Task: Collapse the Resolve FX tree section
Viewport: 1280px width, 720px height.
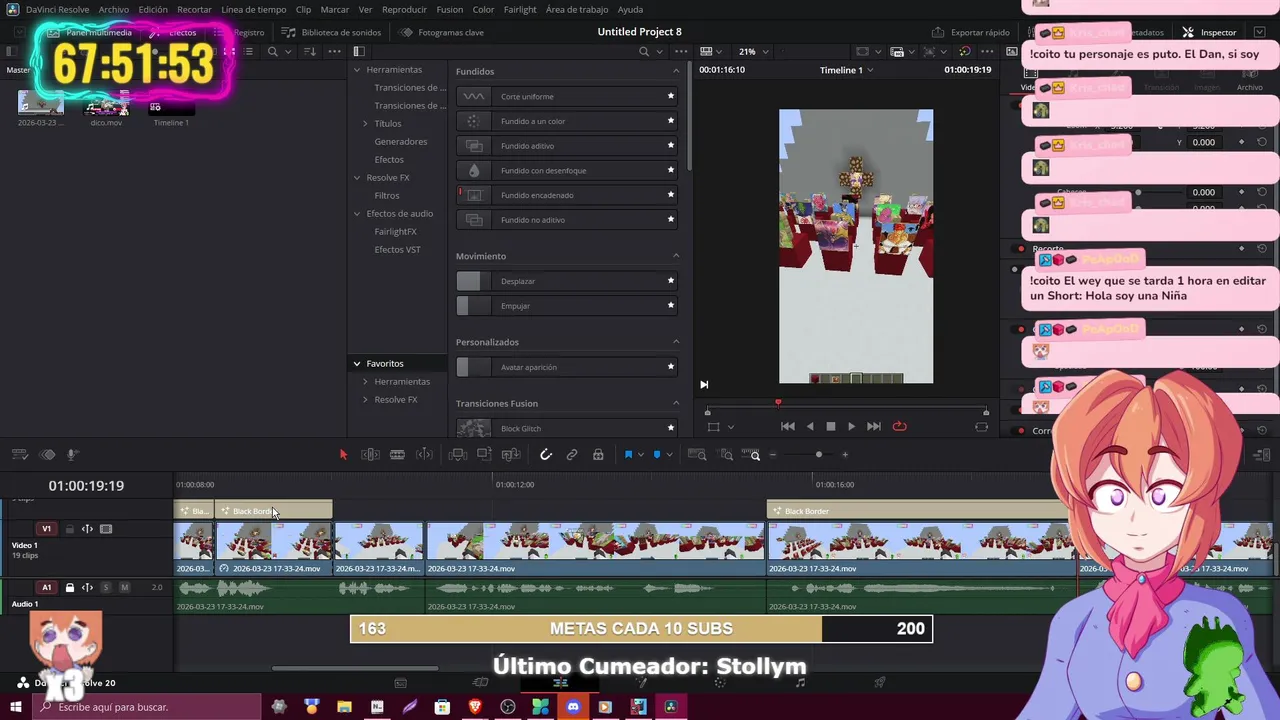Action: point(357,178)
